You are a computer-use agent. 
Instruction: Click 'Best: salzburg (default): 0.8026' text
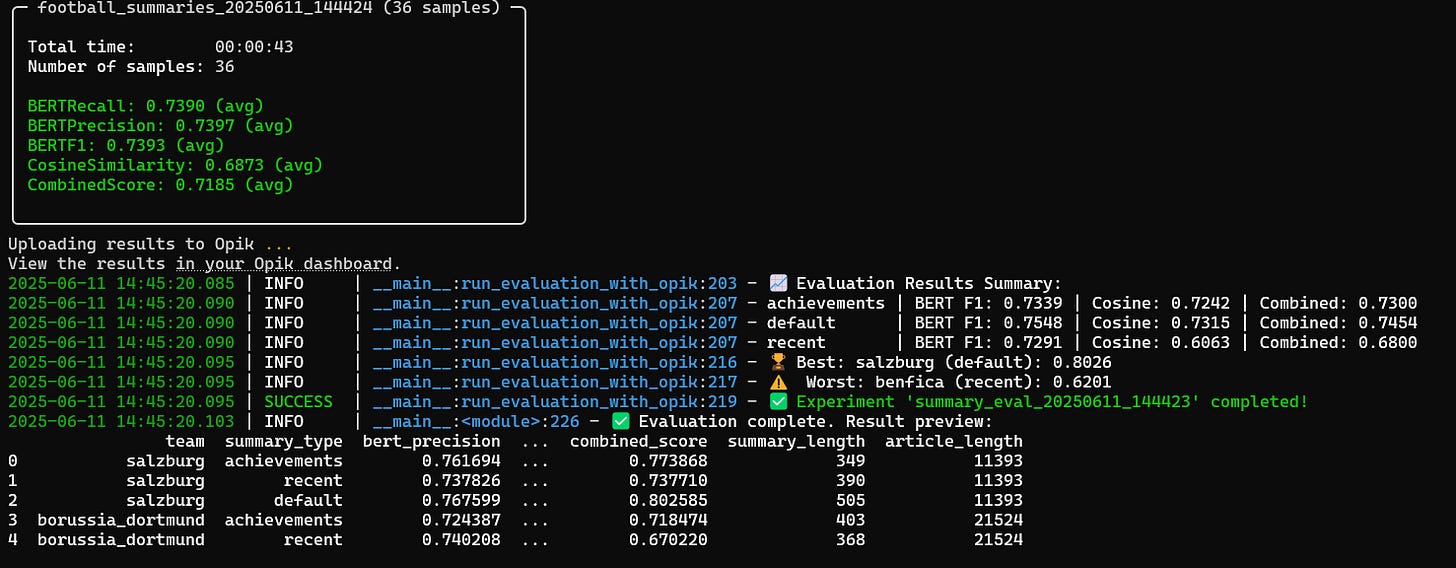pyautogui.click(x=954, y=362)
